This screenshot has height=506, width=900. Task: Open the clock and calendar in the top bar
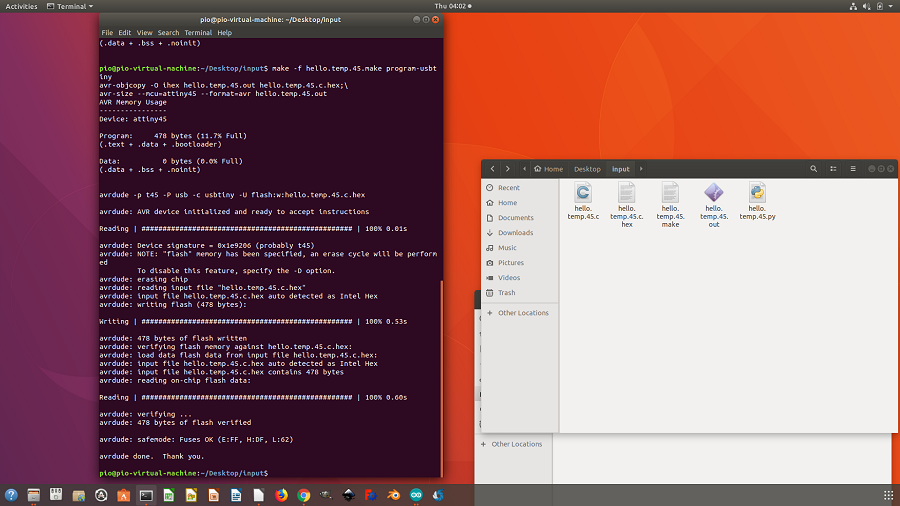point(453,6)
